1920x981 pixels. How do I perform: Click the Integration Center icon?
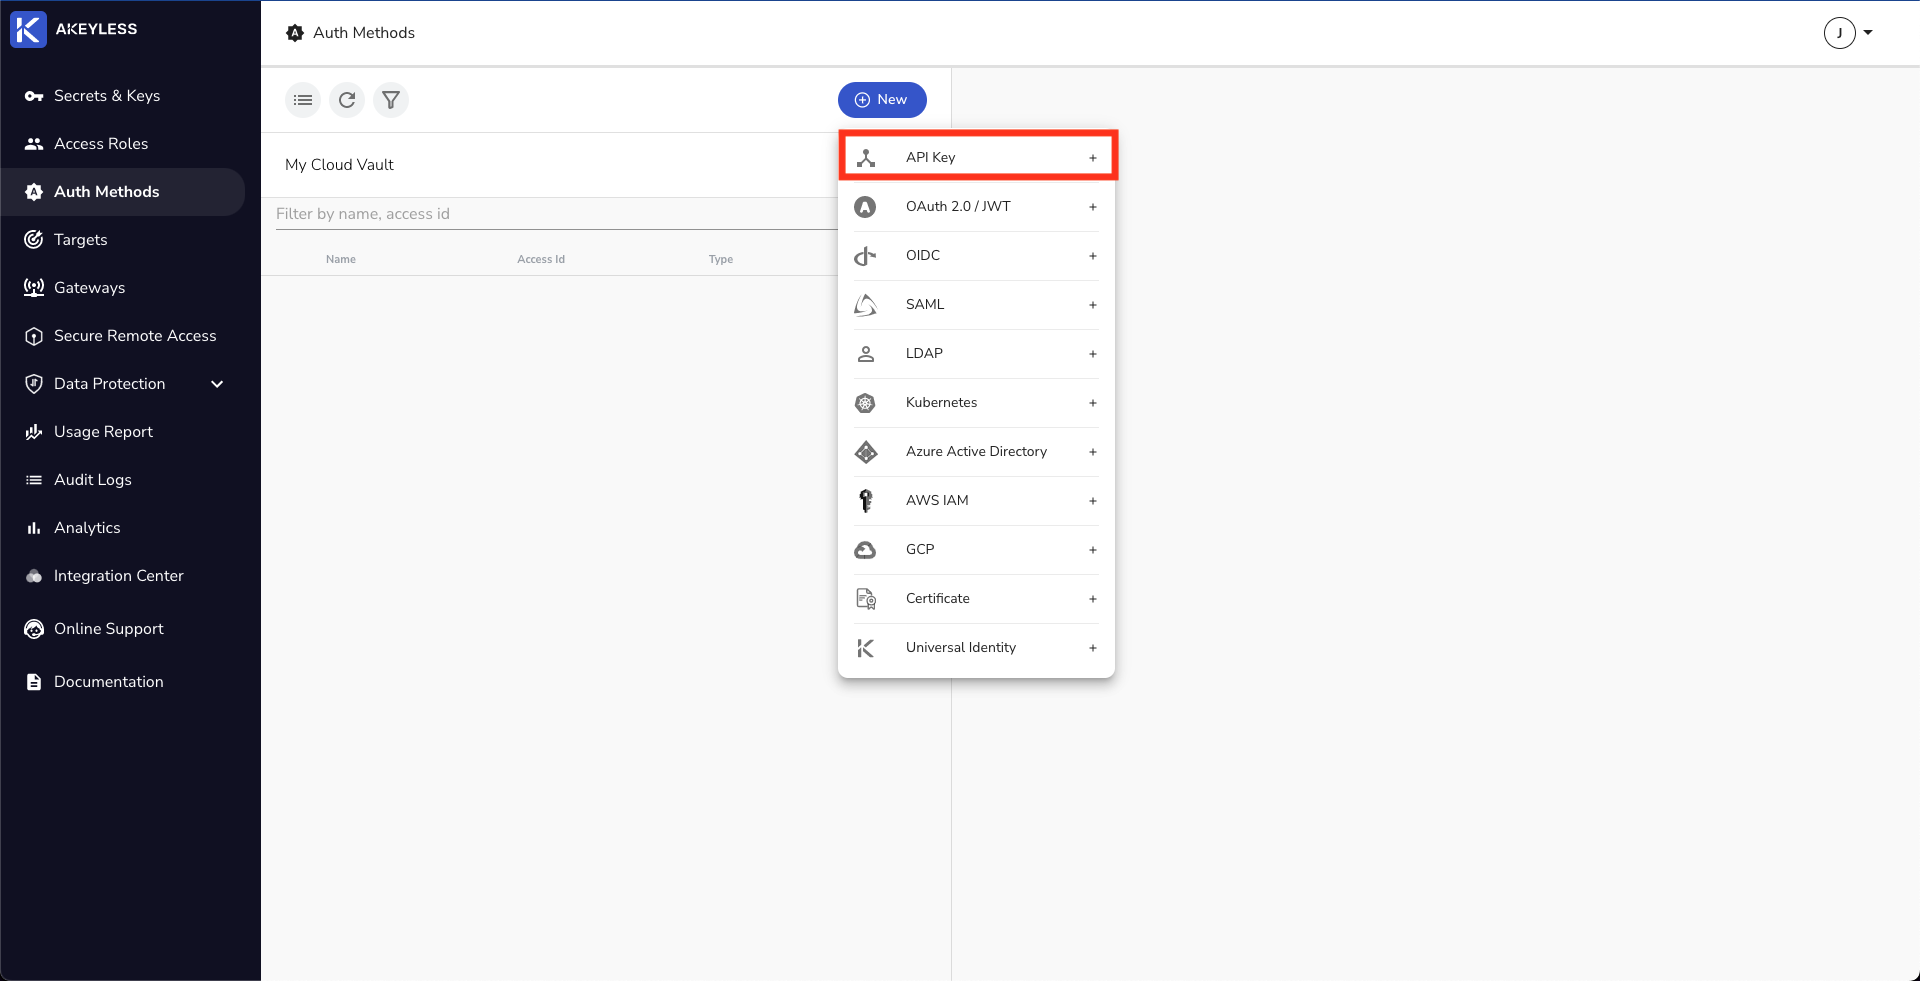(x=34, y=576)
